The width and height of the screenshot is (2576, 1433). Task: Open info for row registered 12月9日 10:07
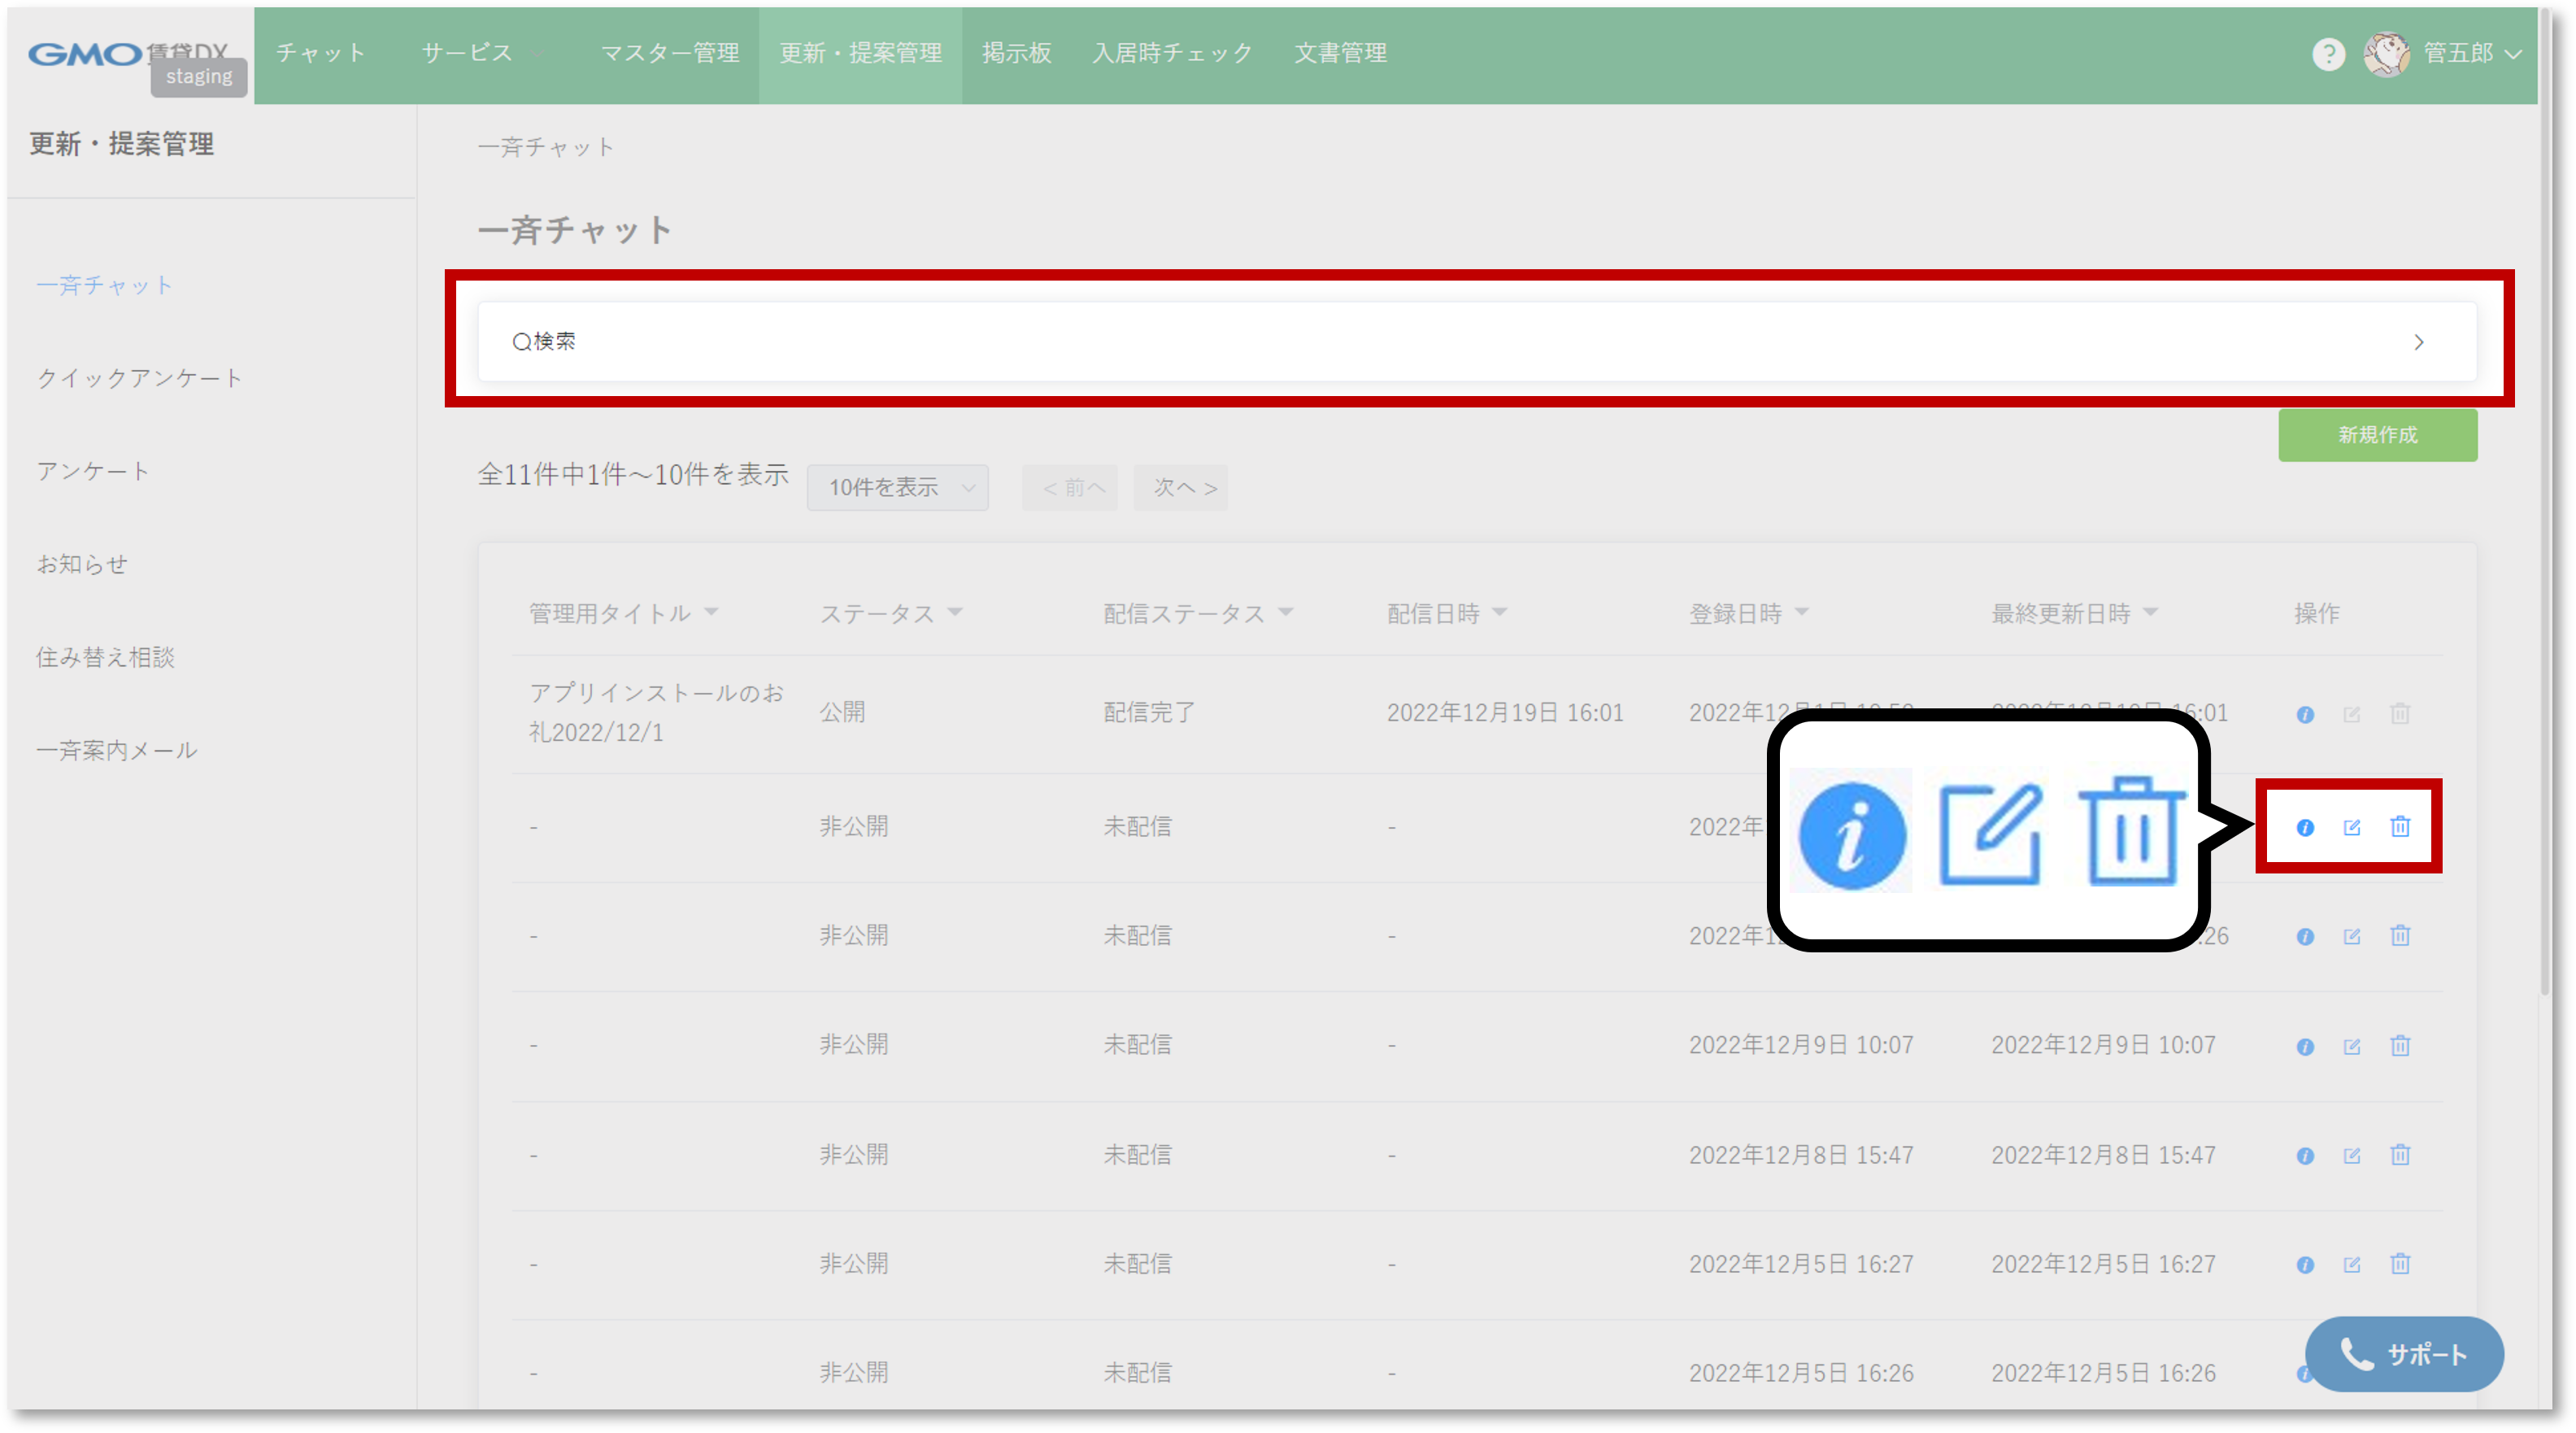[x=2305, y=1046]
